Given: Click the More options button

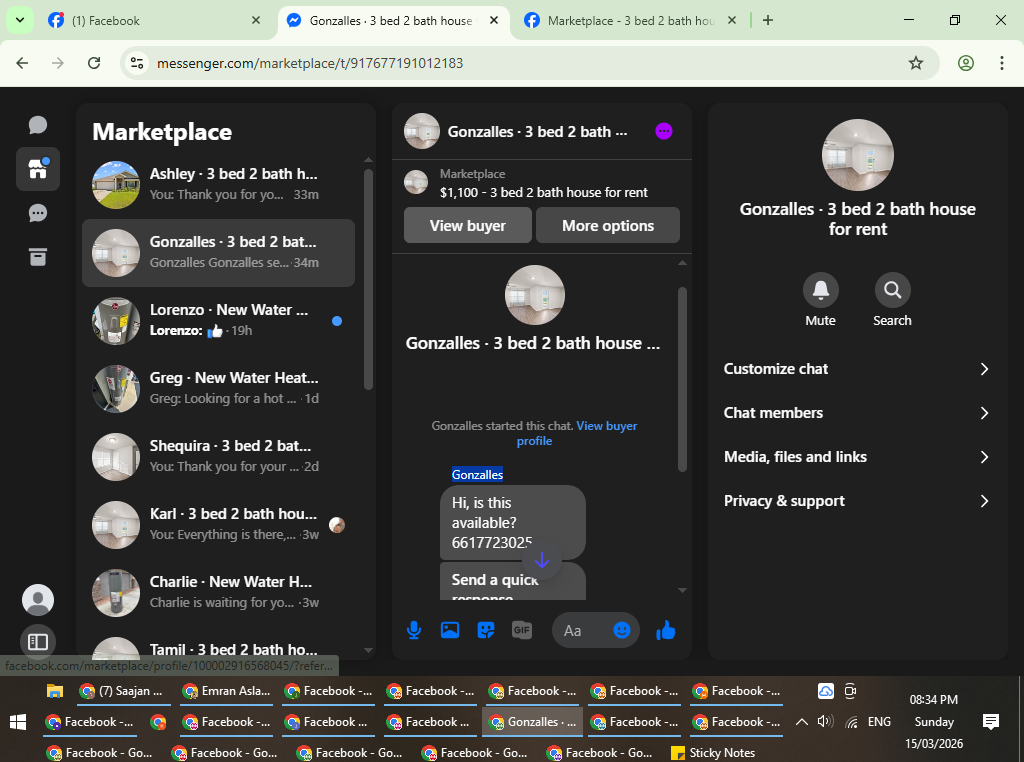Looking at the screenshot, I should (x=607, y=225).
